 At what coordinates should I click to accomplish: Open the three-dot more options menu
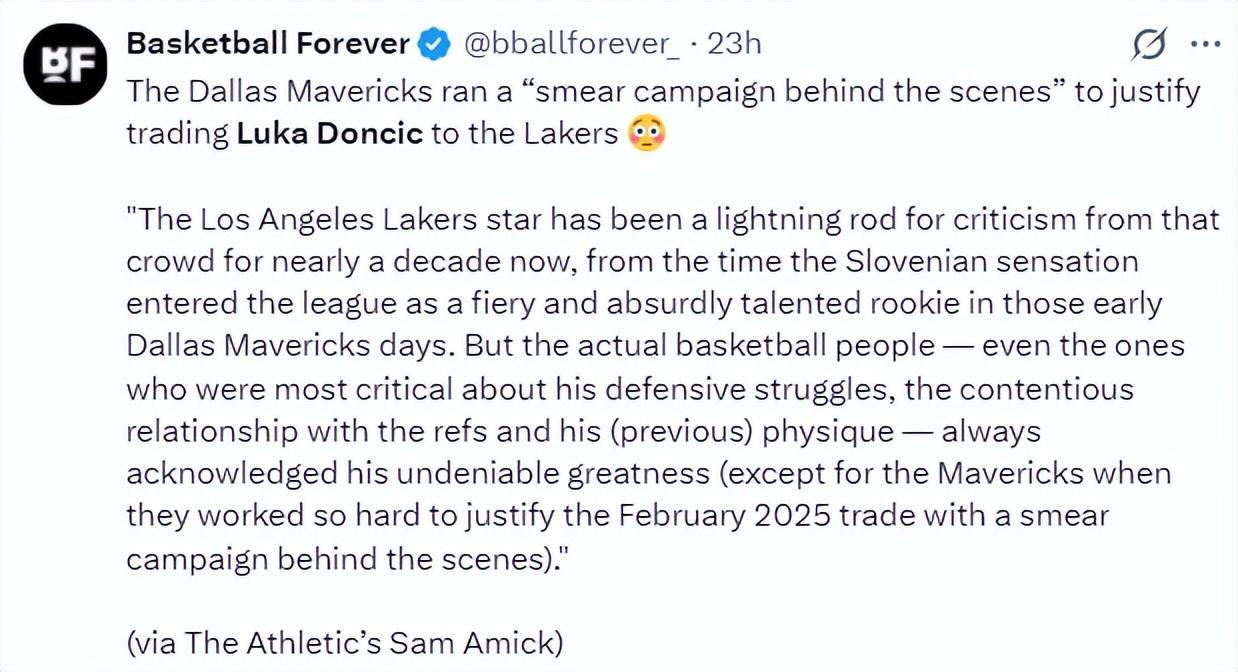point(1205,44)
